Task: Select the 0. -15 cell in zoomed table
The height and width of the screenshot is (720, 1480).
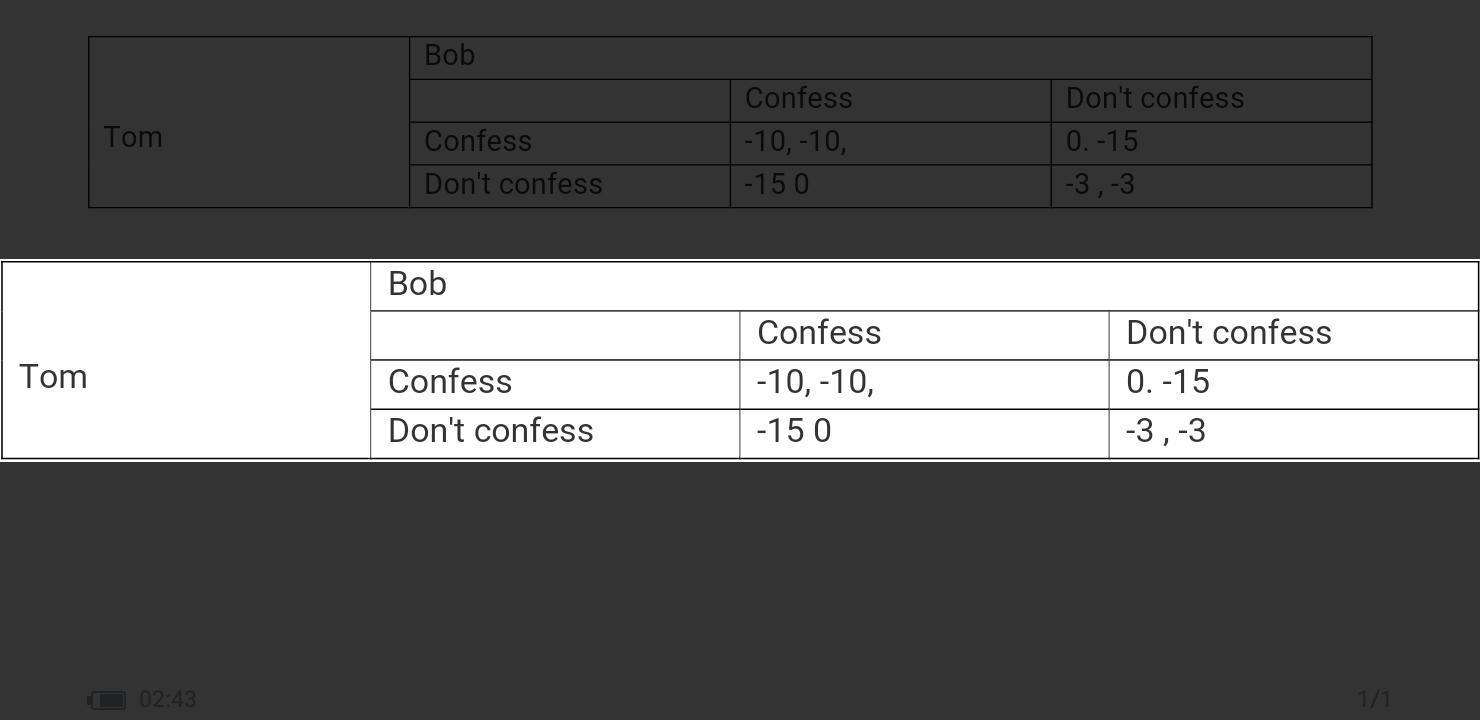Action: coord(1293,384)
